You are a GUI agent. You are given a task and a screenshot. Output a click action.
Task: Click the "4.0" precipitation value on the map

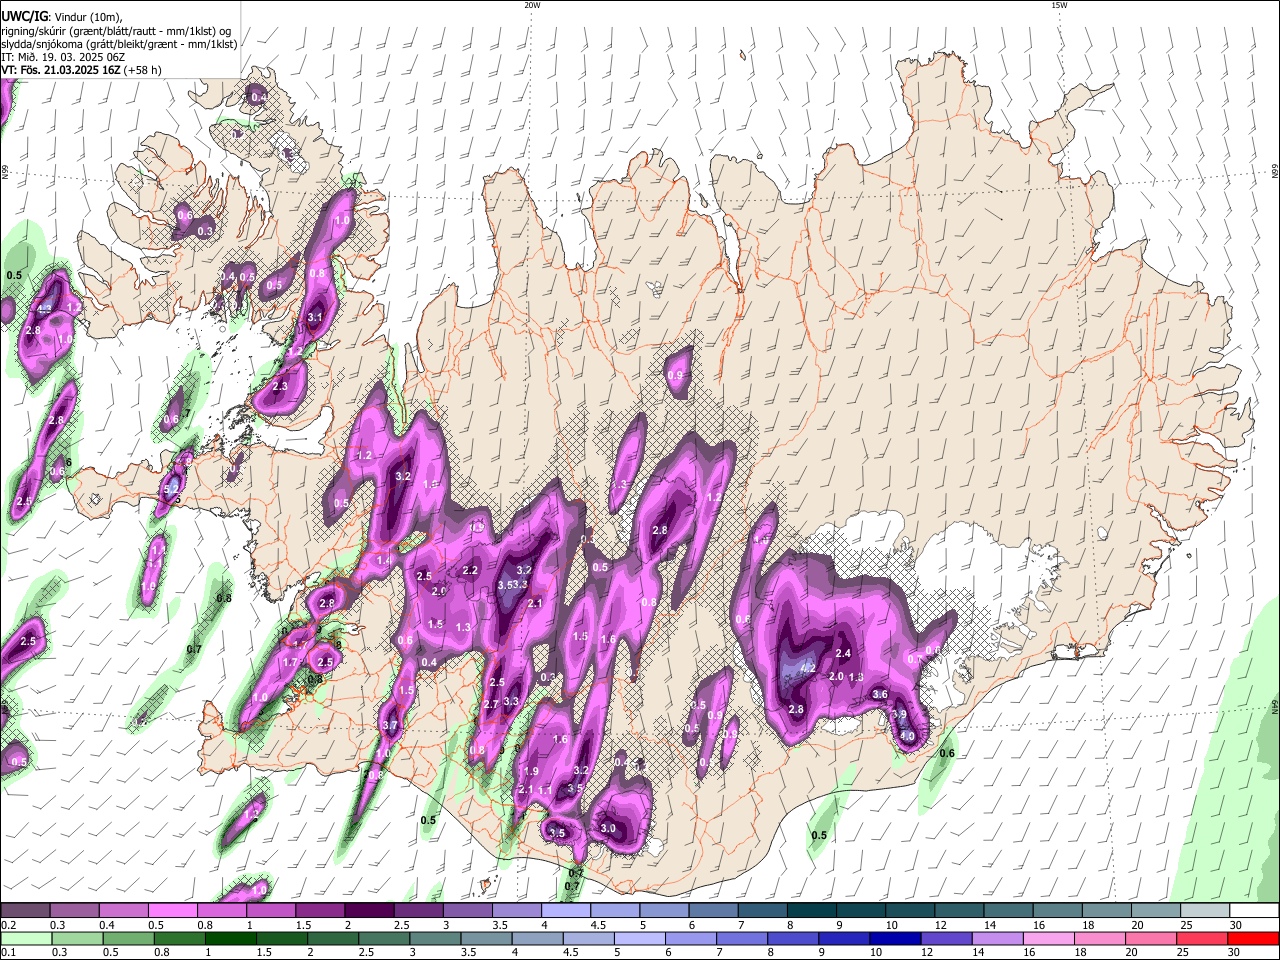pyautogui.click(x=907, y=736)
